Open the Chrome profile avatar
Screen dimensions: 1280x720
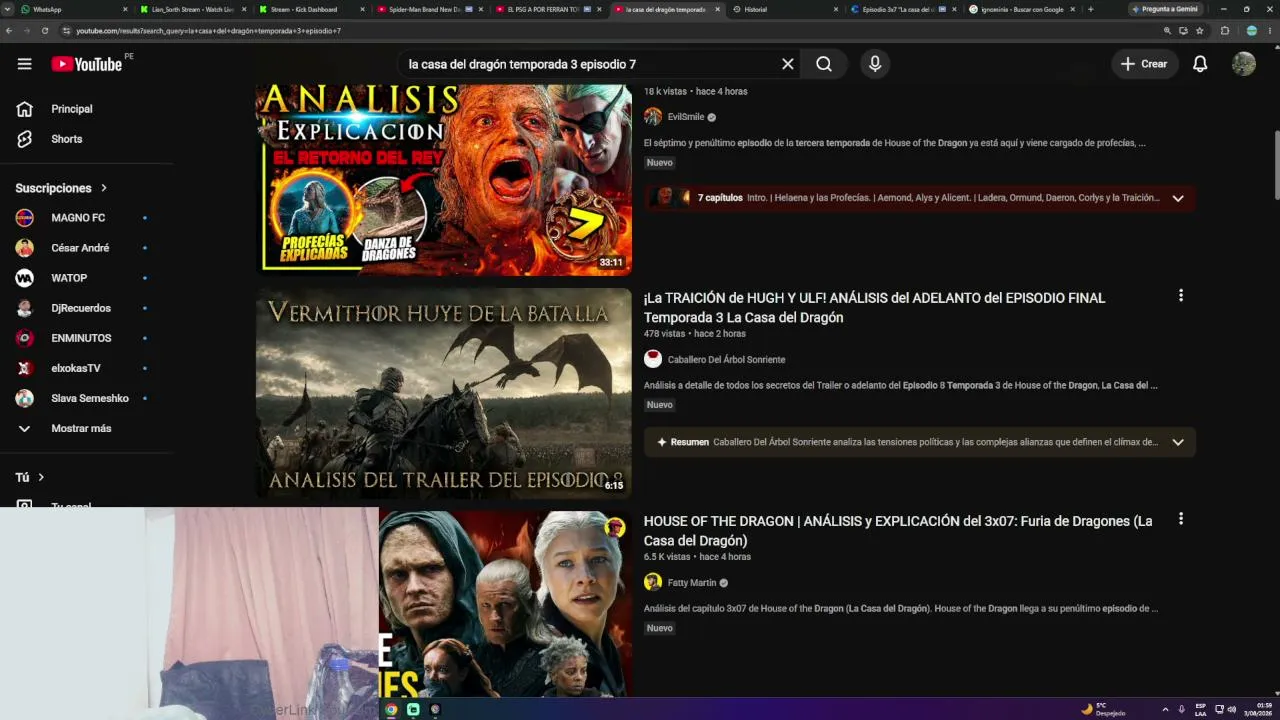[1251, 31]
